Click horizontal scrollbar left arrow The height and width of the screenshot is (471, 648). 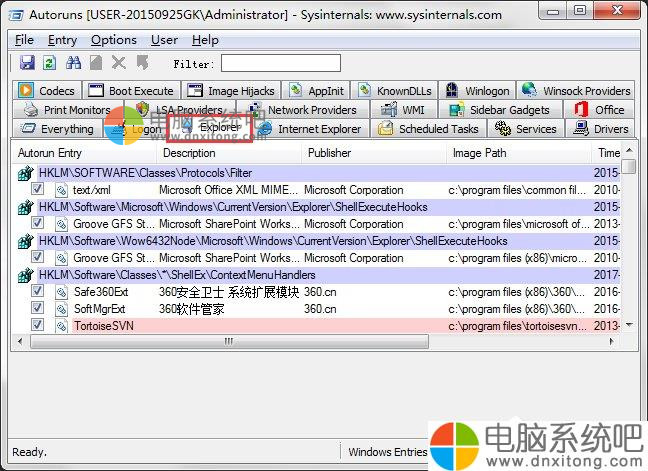[x=20, y=341]
